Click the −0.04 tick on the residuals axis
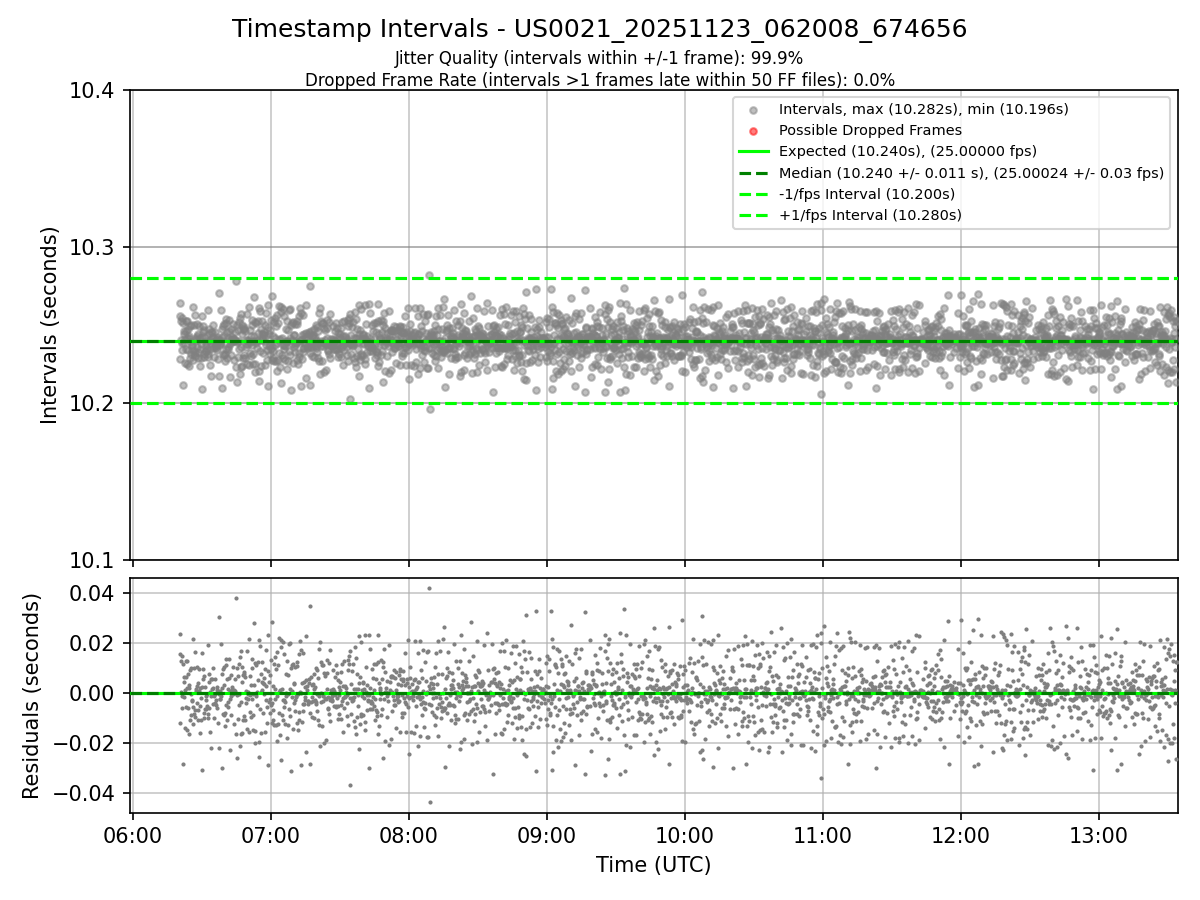Screen dimensions: 1200x900 89,793
